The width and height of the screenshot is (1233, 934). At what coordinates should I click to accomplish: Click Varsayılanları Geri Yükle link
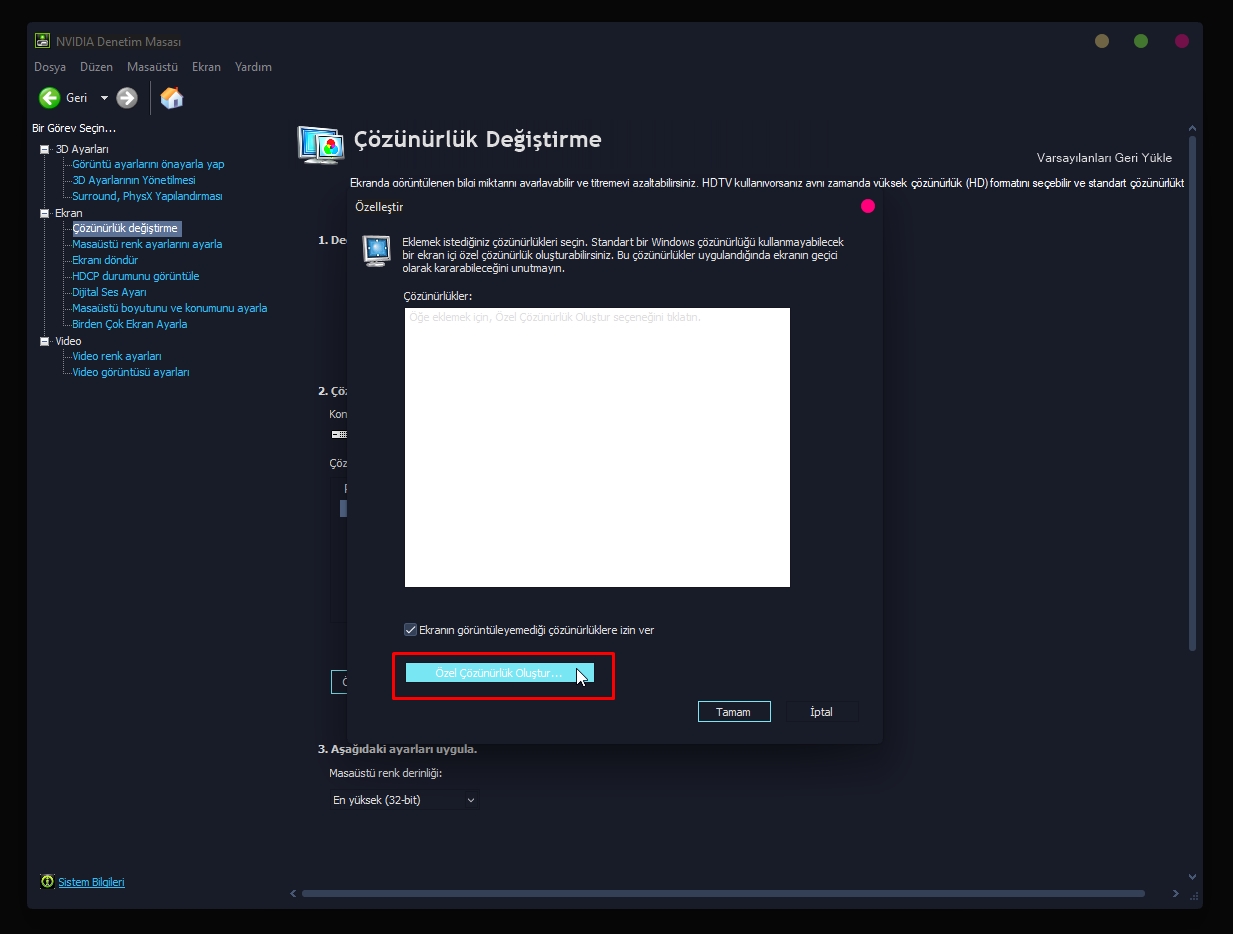pyautogui.click(x=1104, y=158)
